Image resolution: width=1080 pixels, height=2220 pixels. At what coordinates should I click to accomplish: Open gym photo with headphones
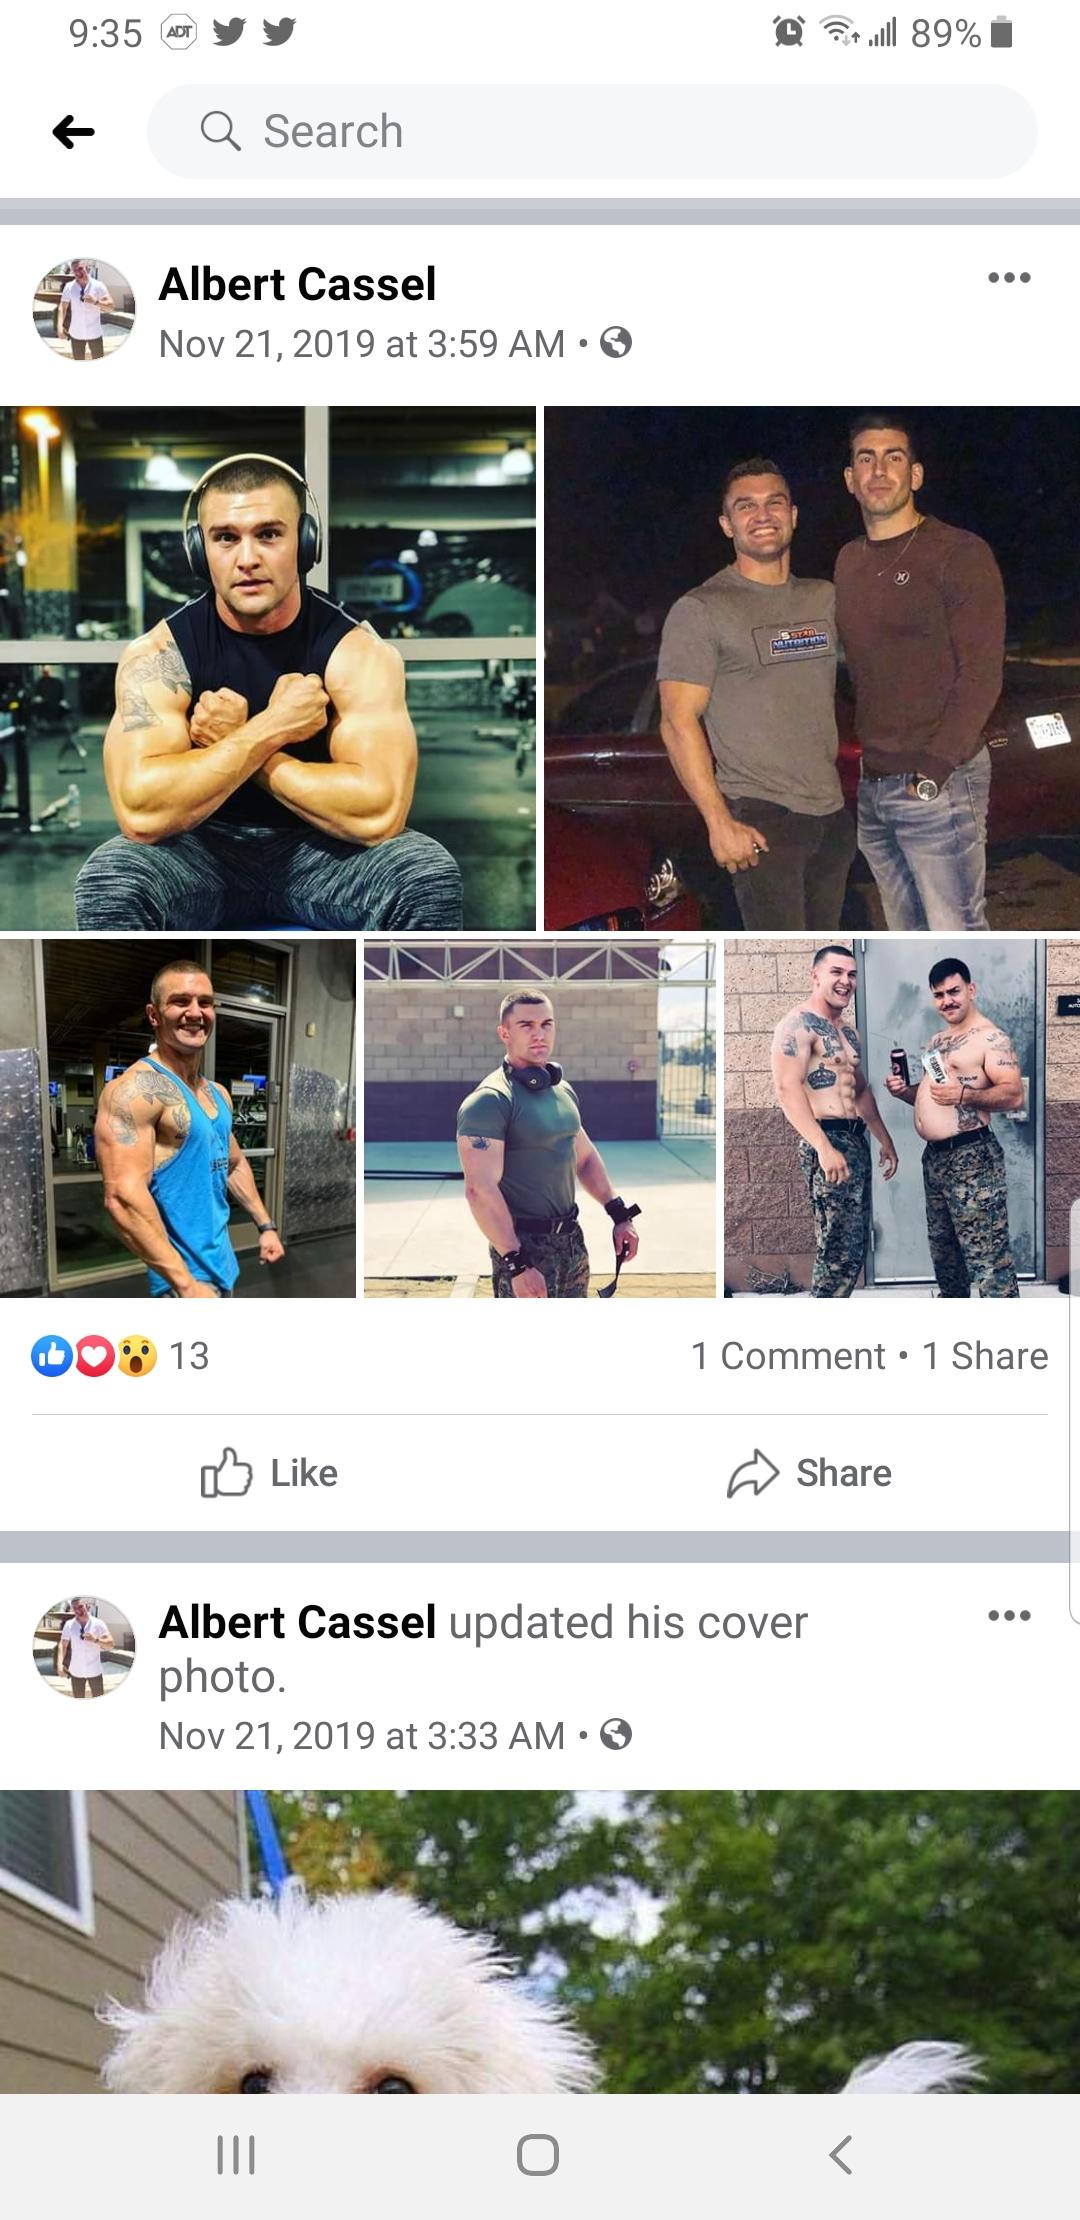(x=268, y=668)
